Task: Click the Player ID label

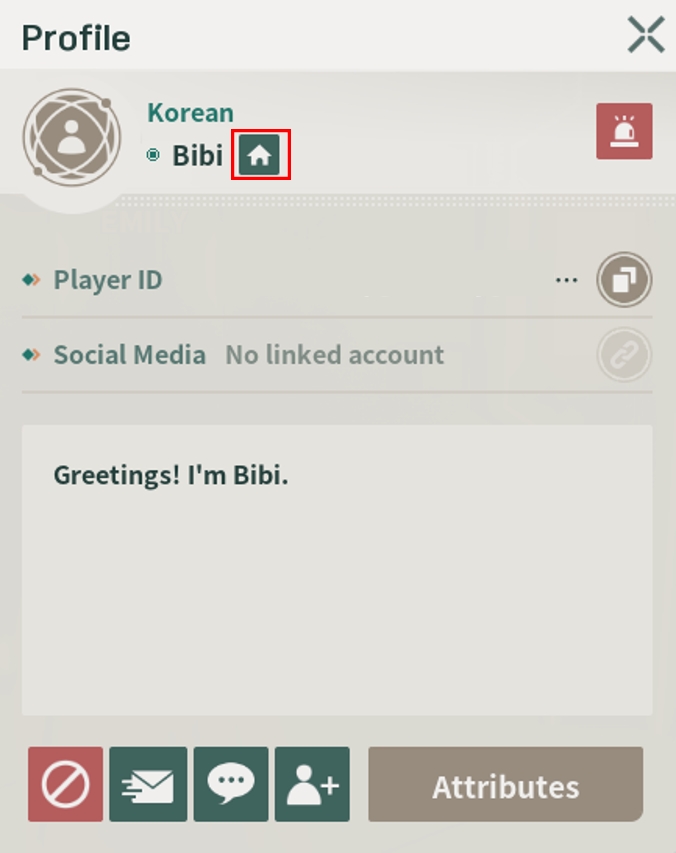Action: coord(108,280)
